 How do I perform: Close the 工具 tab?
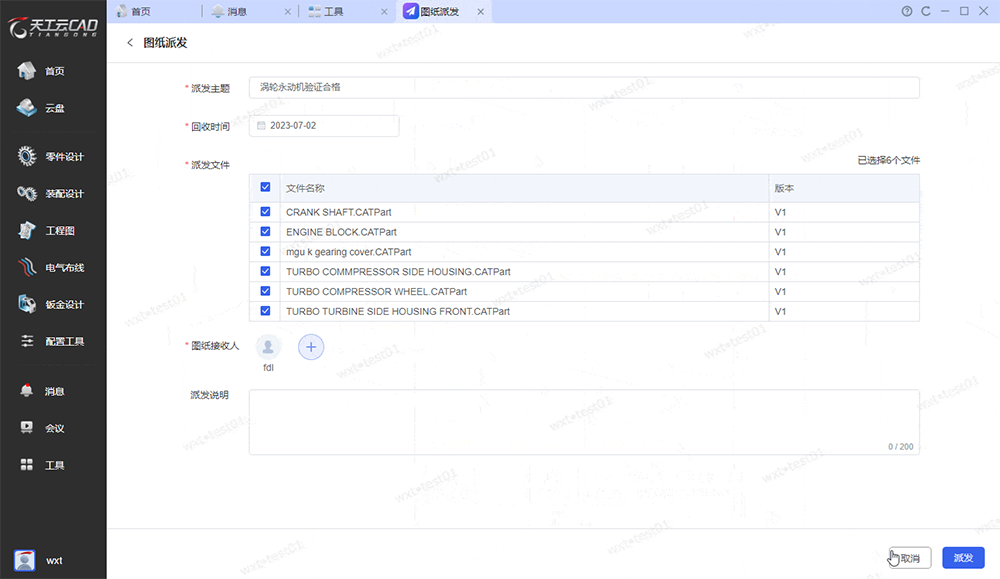click(383, 11)
